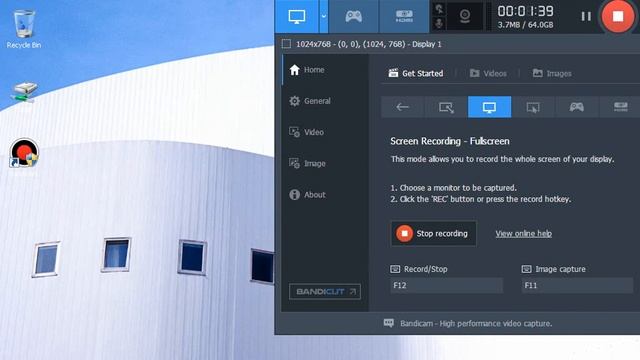The height and width of the screenshot is (360, 640).
Task: Select the Bandicam shortcut on desktop
Action: tap(24, 153)
